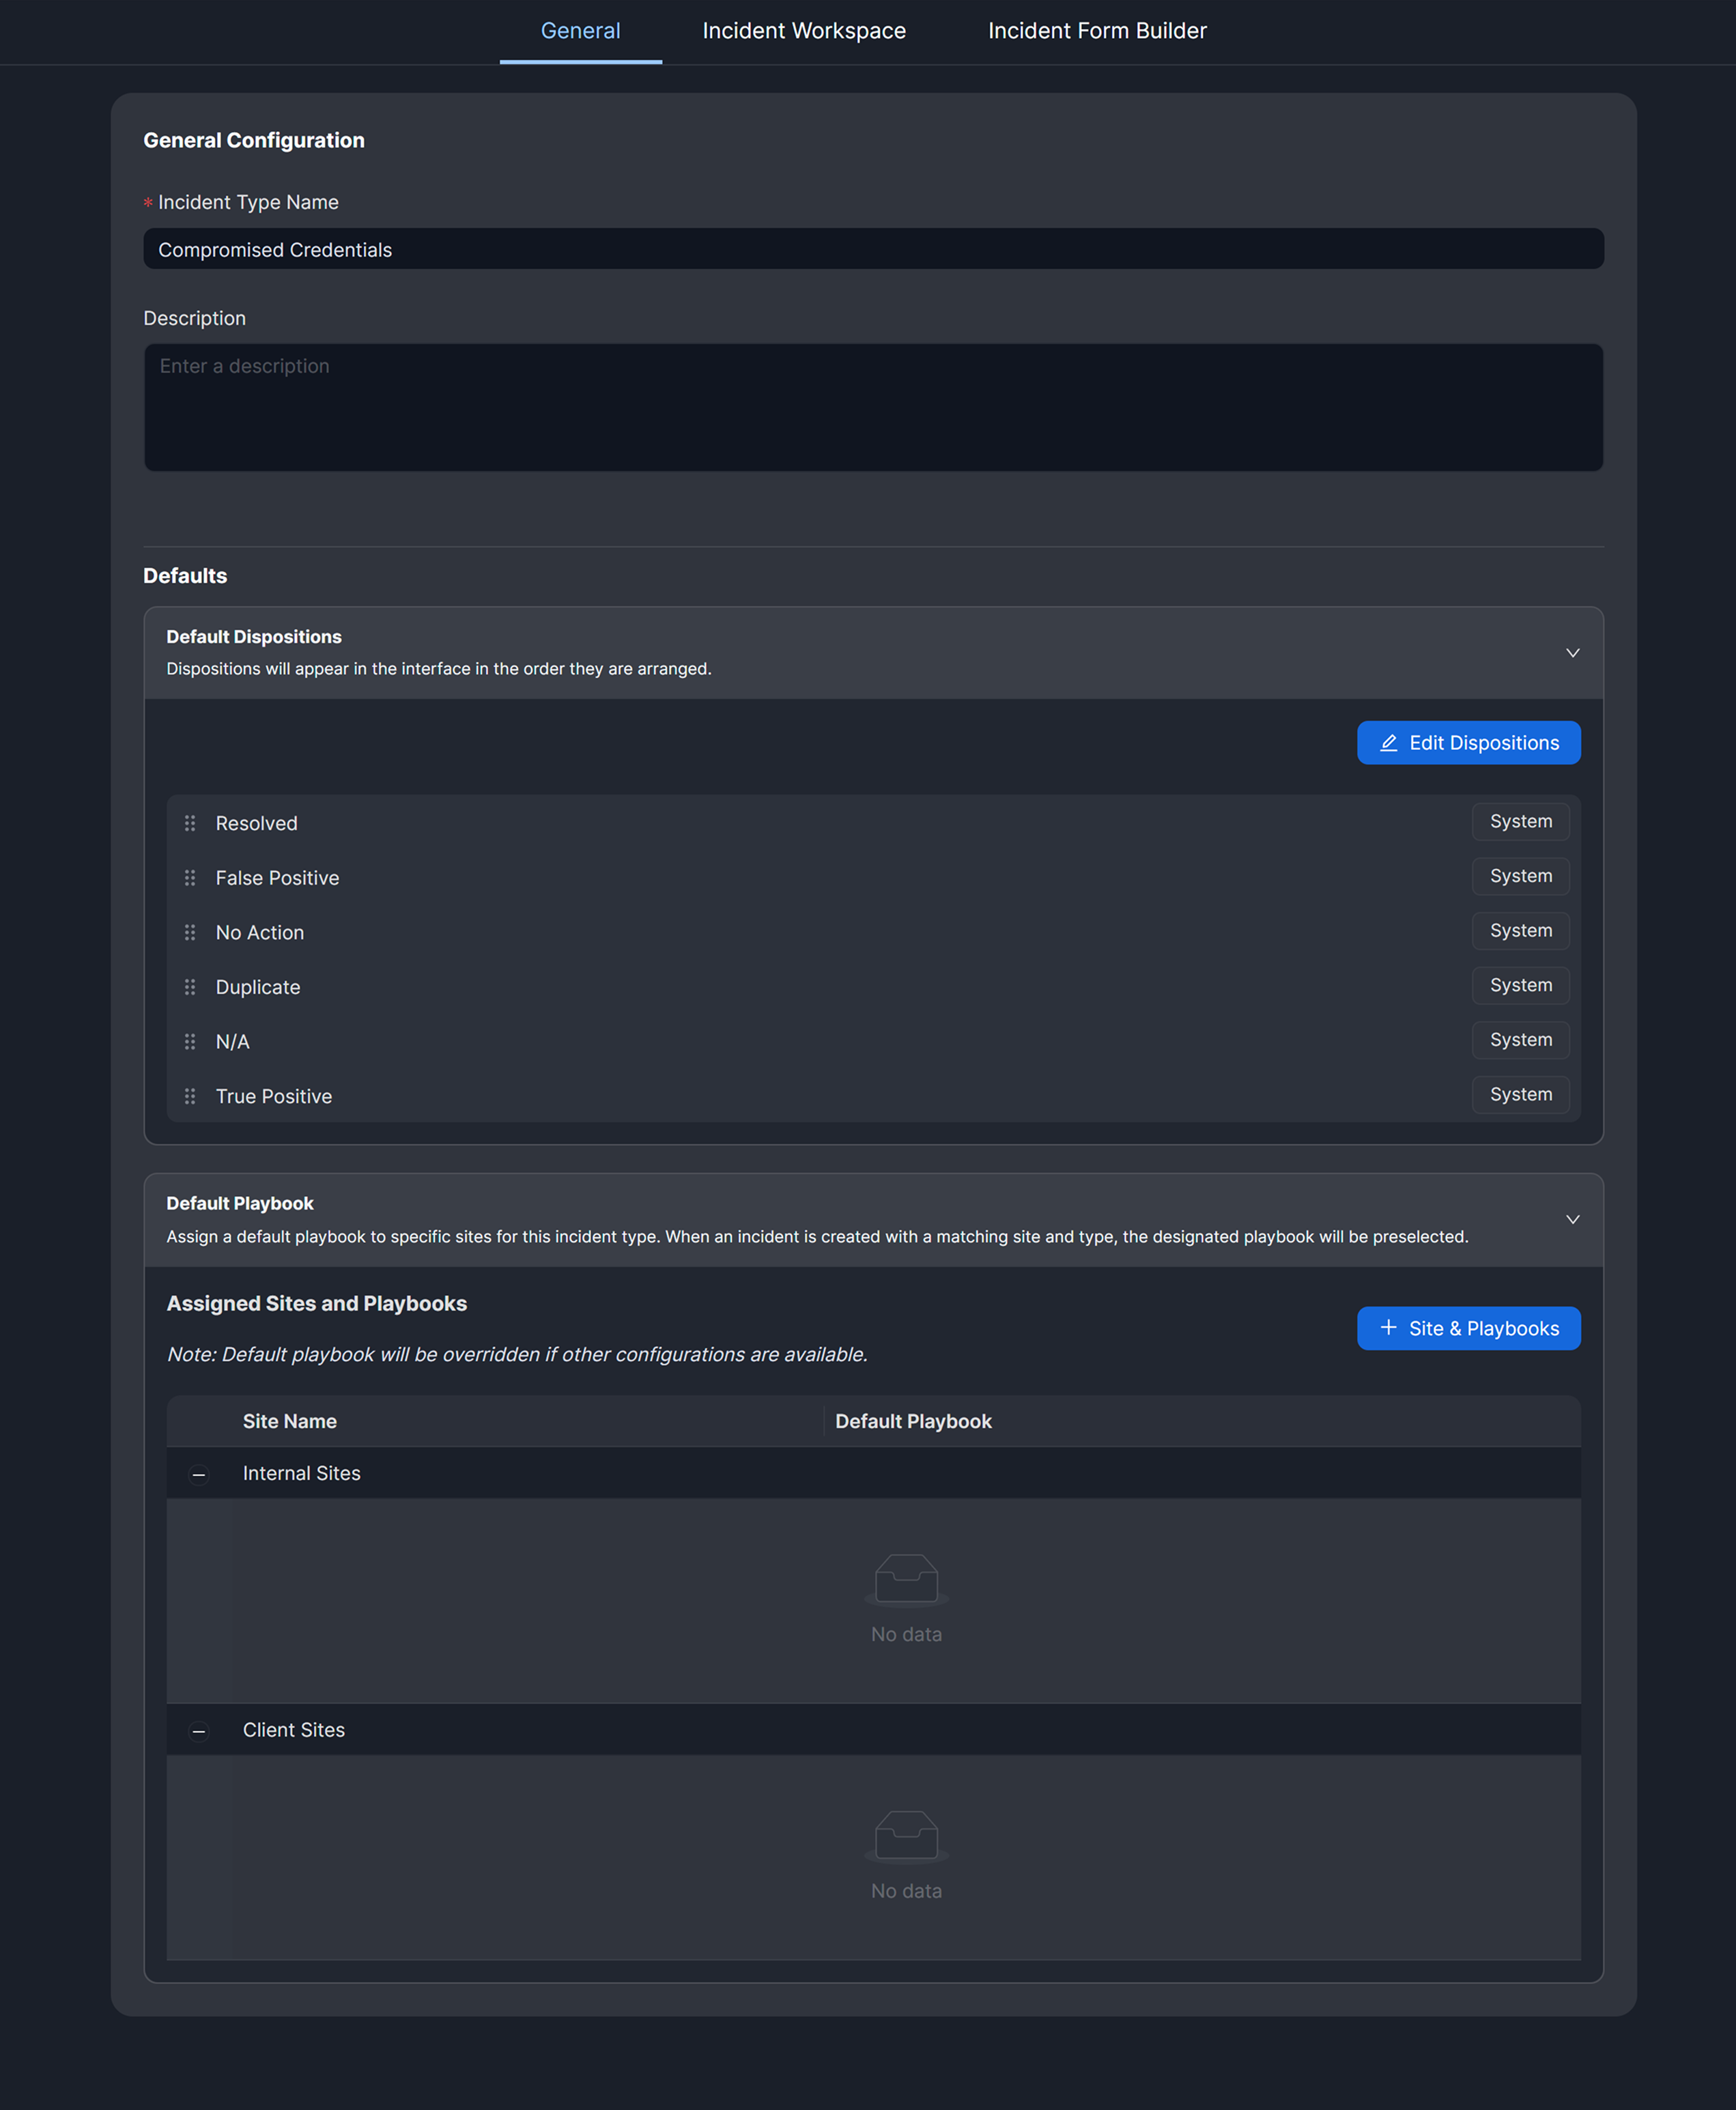The image size is (1736, 2110).
Task: Click the drag handle beside True Positive
Action: tap(190, 1096)
